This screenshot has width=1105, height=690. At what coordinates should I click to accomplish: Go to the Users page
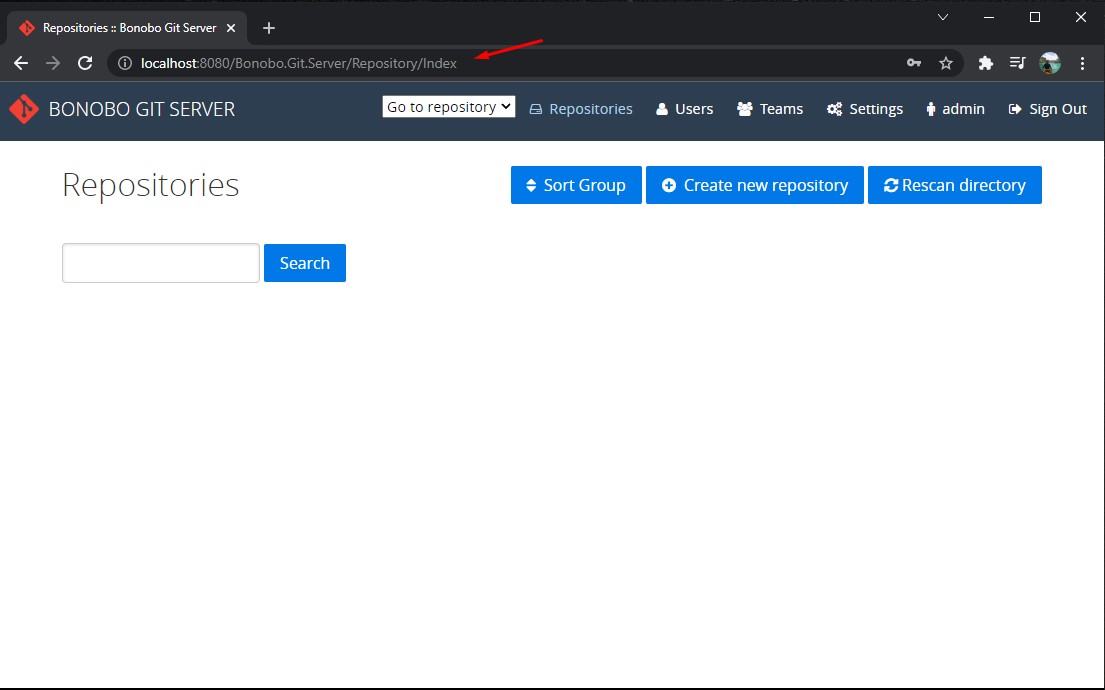tap(684, 109)
